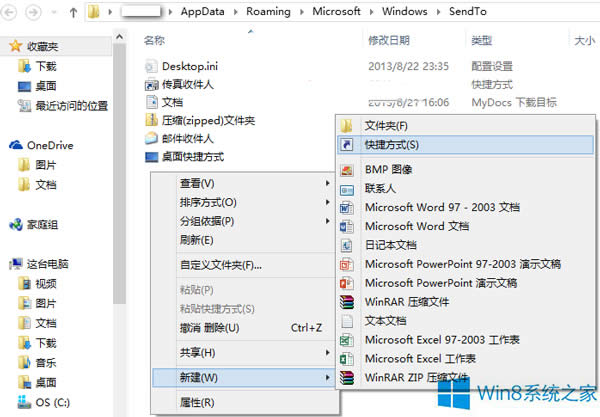Click the BMP 图像 icon in submenu

pyautogui.click(x=347, y=169)
